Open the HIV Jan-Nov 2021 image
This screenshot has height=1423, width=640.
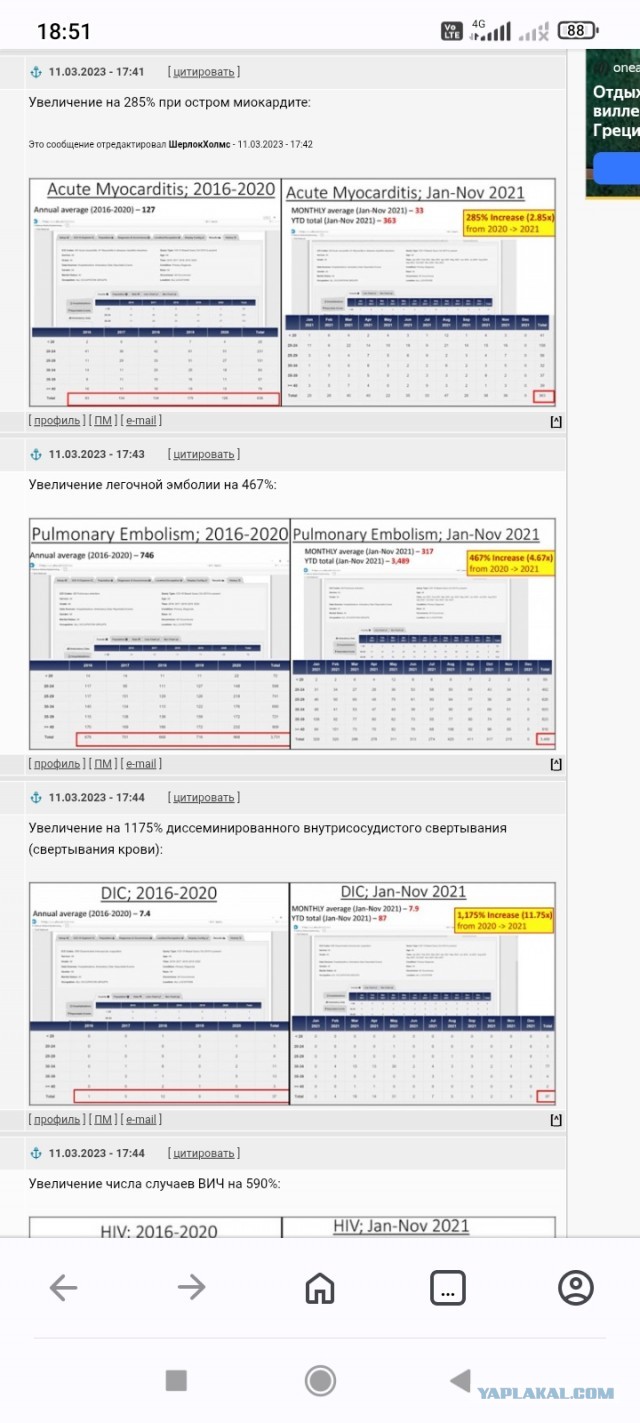419,1228
